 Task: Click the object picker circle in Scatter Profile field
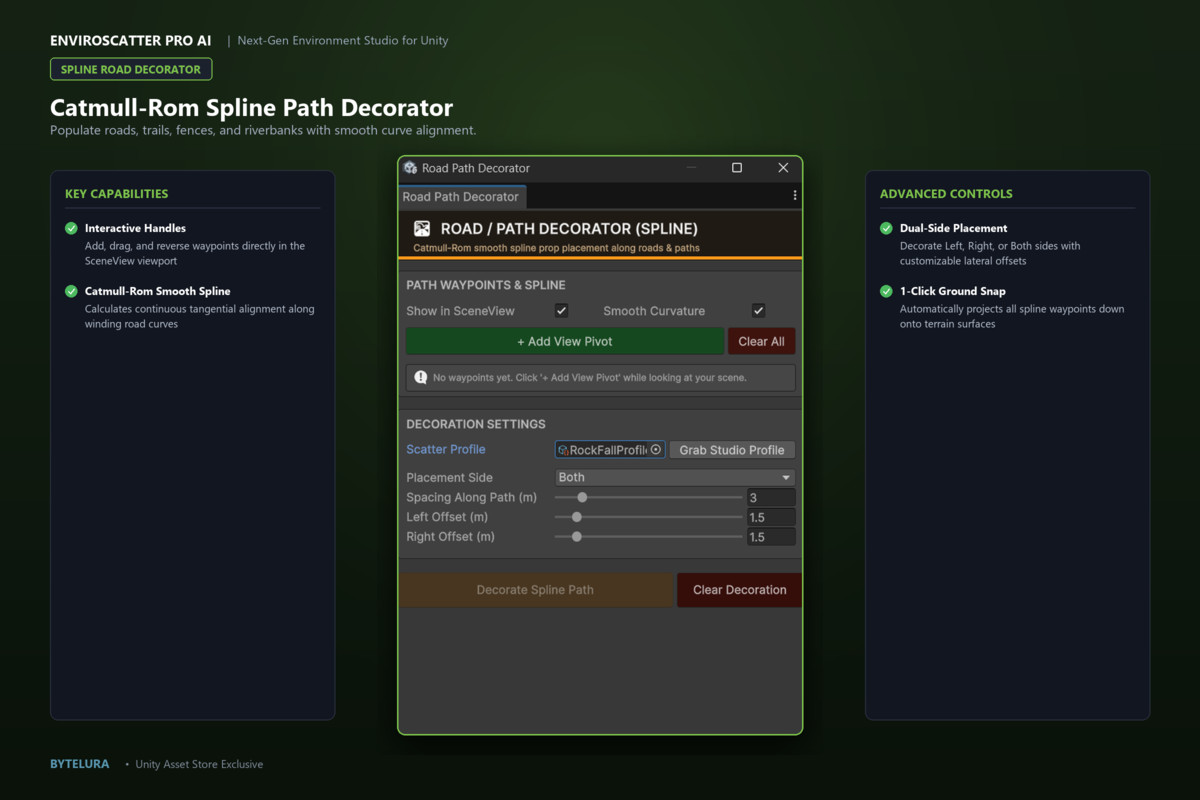pos(656,450)
